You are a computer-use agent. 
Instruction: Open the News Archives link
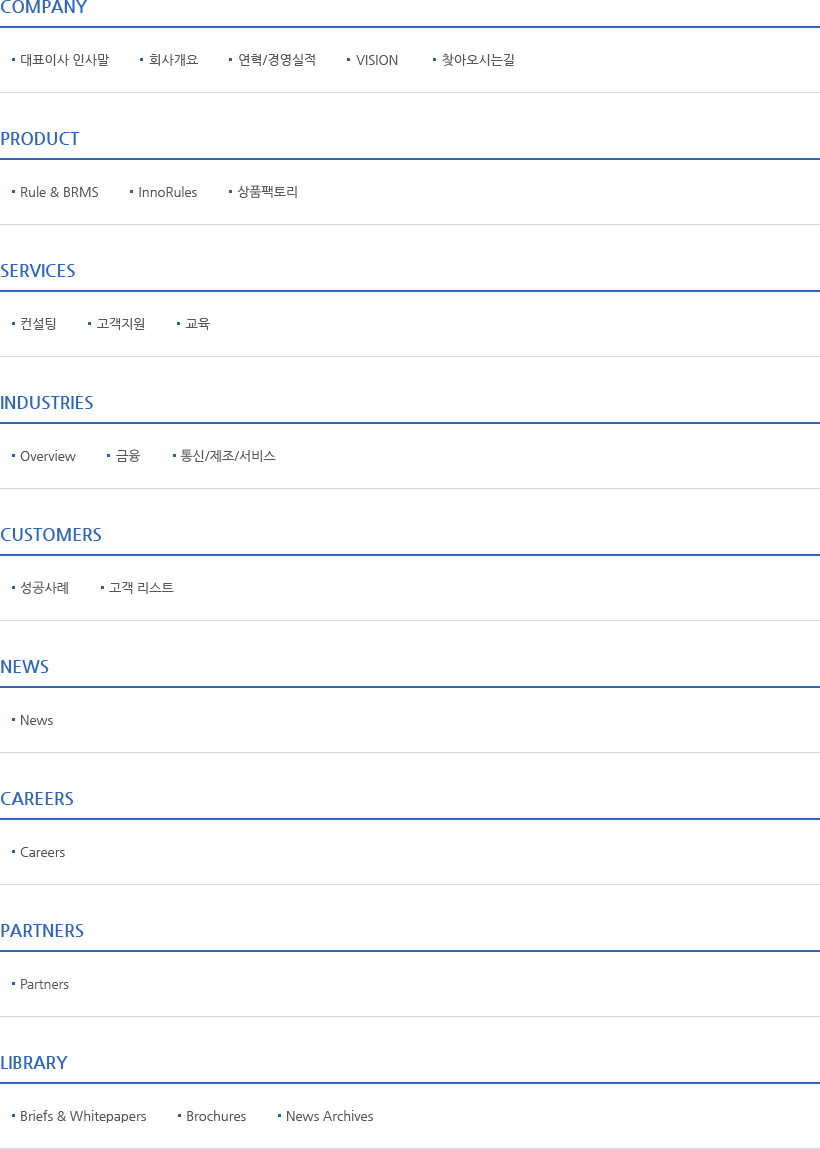(x=329, y=1116)
